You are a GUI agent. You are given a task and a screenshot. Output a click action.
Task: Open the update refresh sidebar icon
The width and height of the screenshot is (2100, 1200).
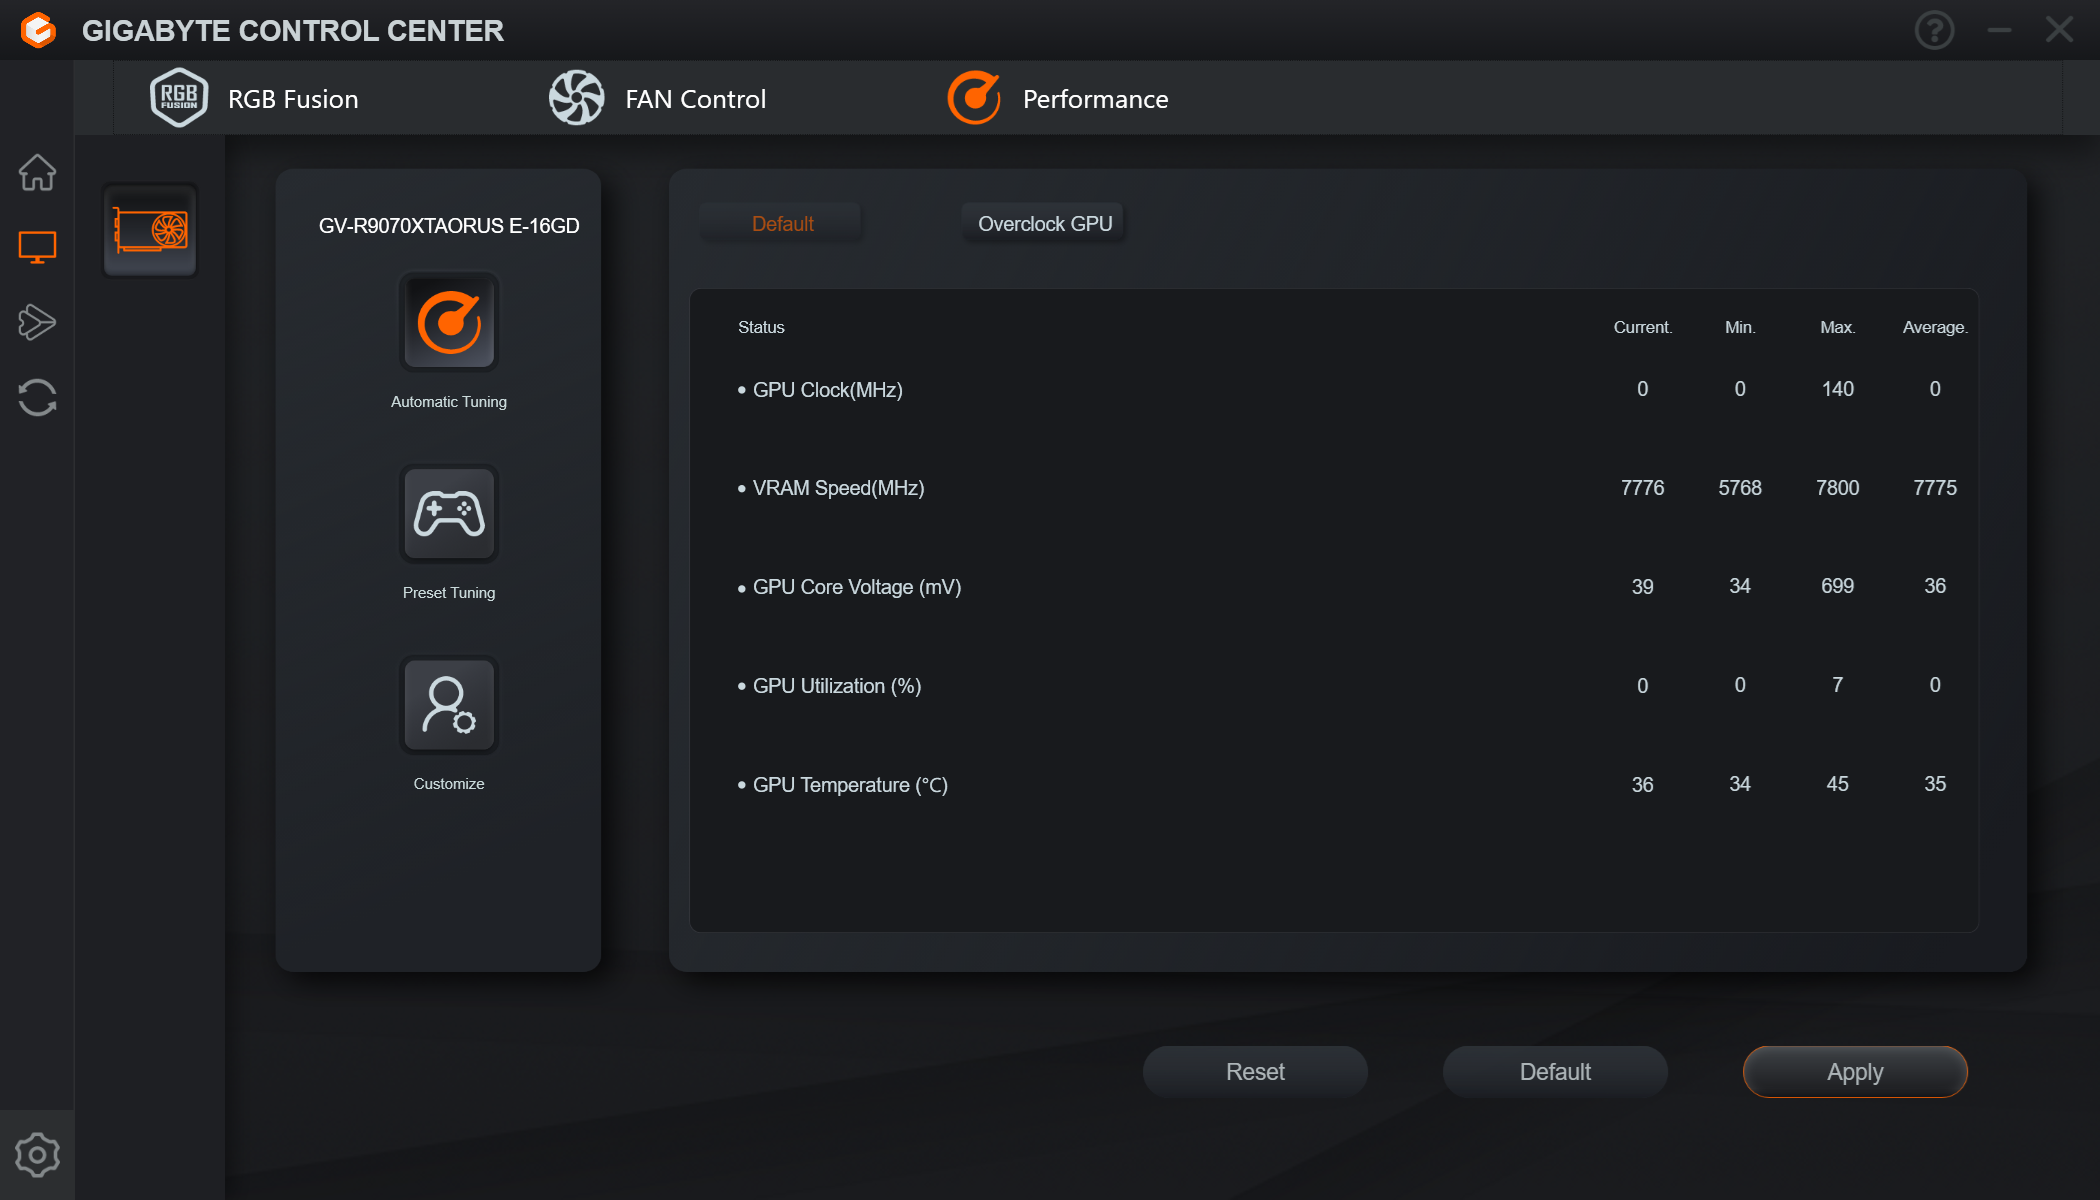pyautogui.click(x=37, y=397)
